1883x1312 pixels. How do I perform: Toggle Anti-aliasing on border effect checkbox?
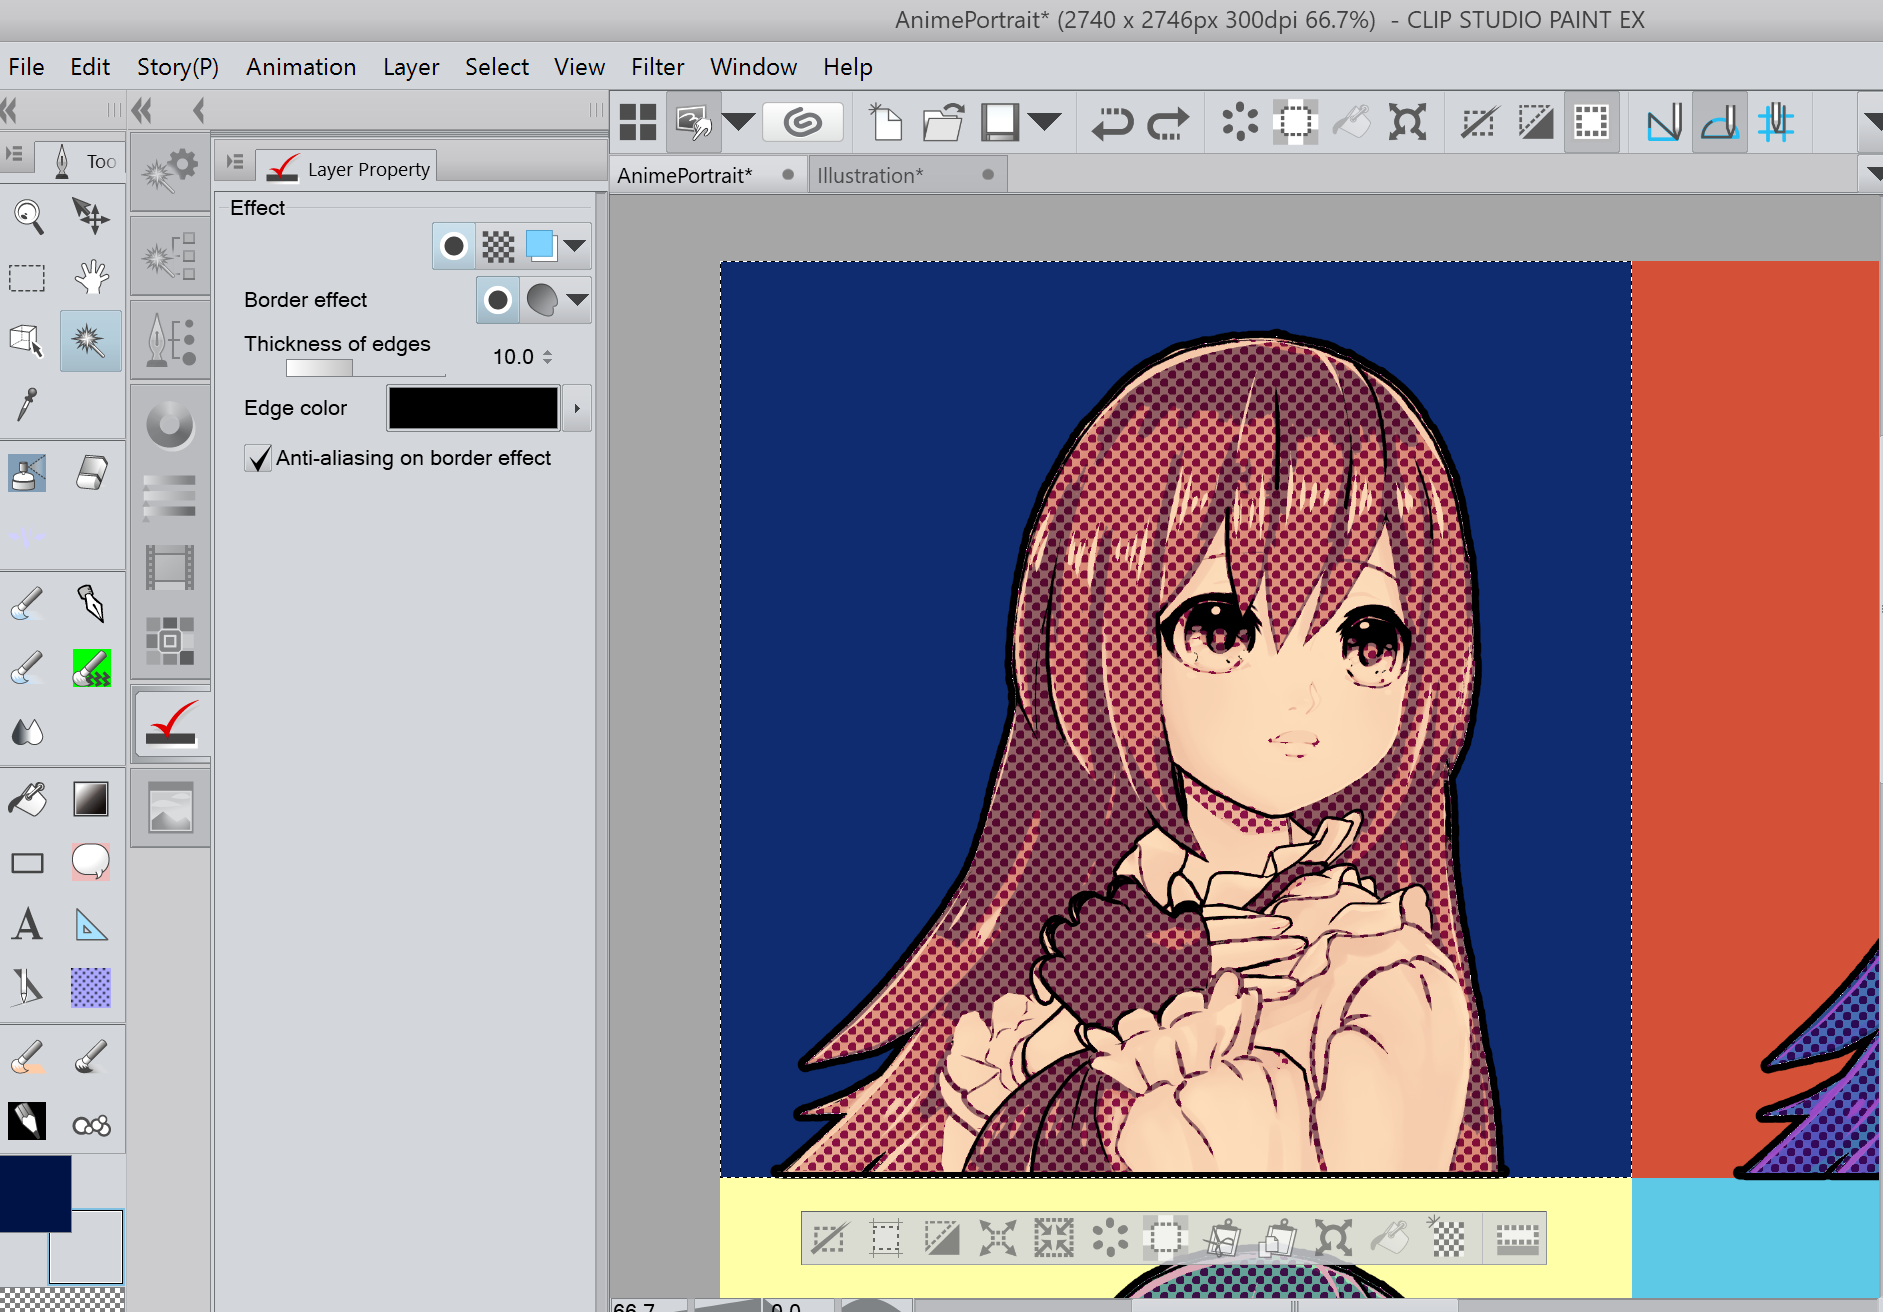pyautogui.click(x=258, y=459)
